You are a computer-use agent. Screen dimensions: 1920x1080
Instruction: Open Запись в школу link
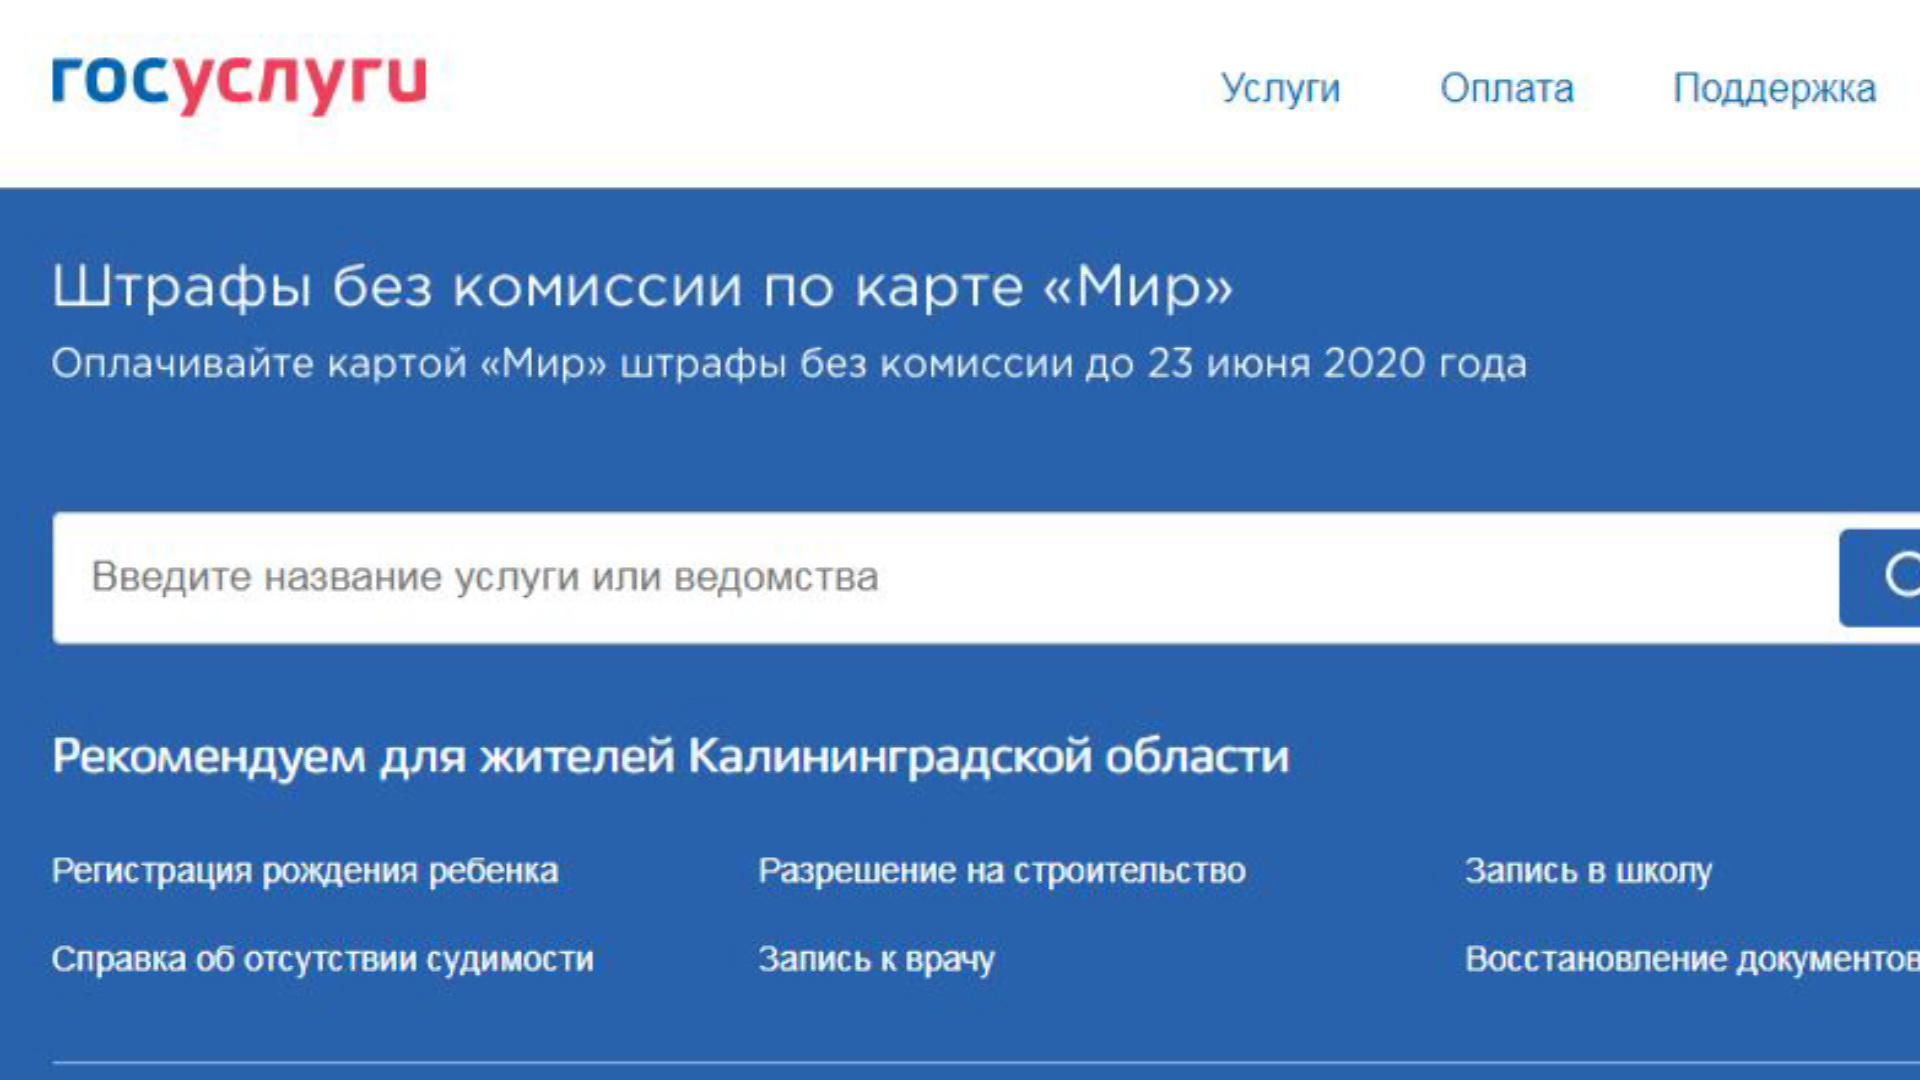click(x=1589, y=871)
